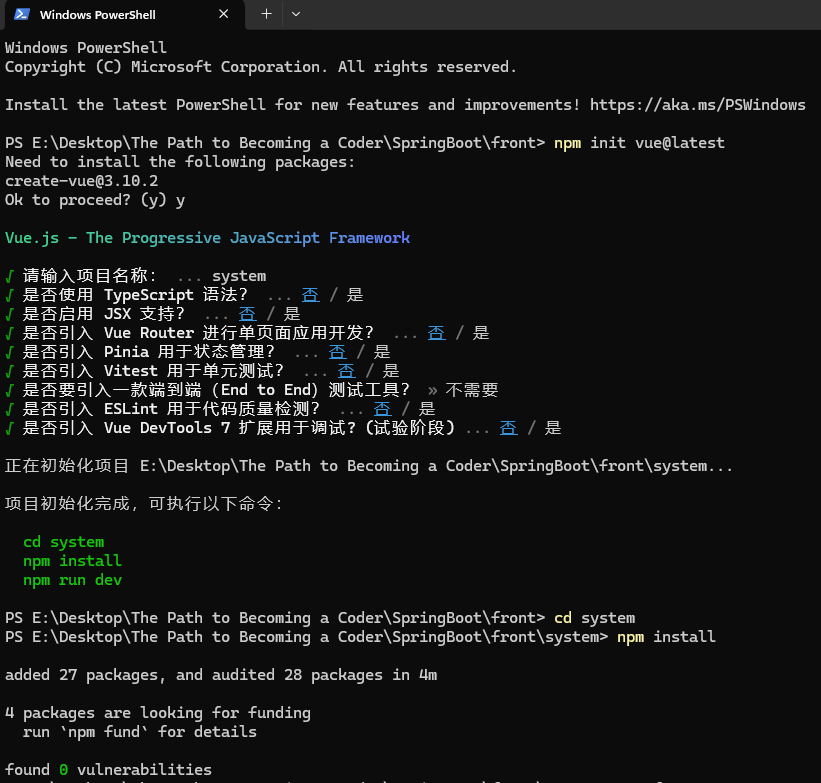This screenshot has width=821, height=783.
Task: Click the checkmark beside the ESLint prompt
Action: 10,409
